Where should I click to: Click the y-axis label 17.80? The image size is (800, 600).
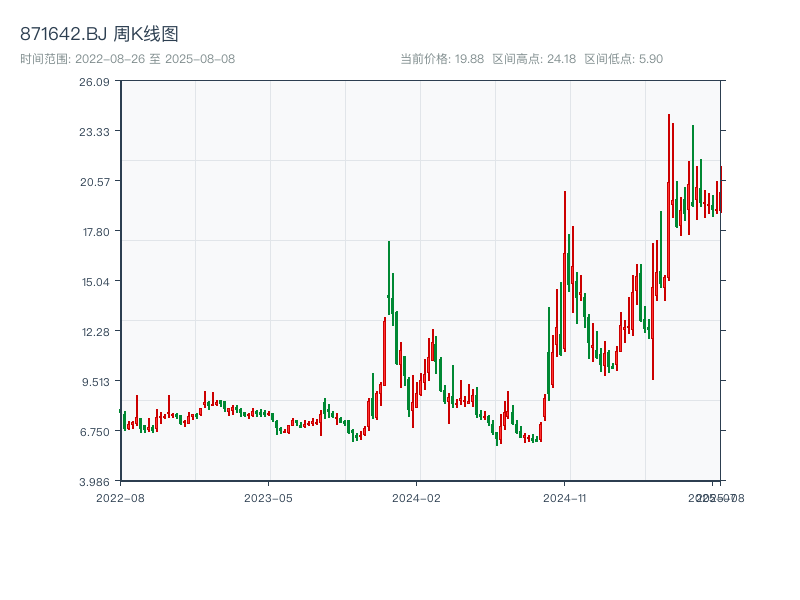click(x=96, y=232)
